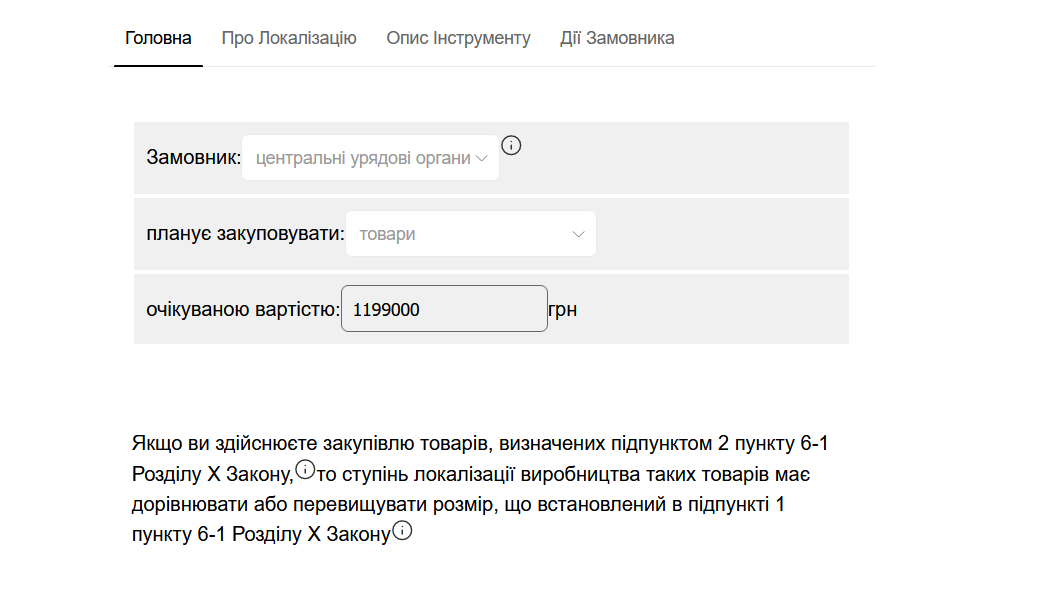Screen dimensions: 1046x602
Task: Go to the Опис Інструменту tab
Action: tap(458, 39)
